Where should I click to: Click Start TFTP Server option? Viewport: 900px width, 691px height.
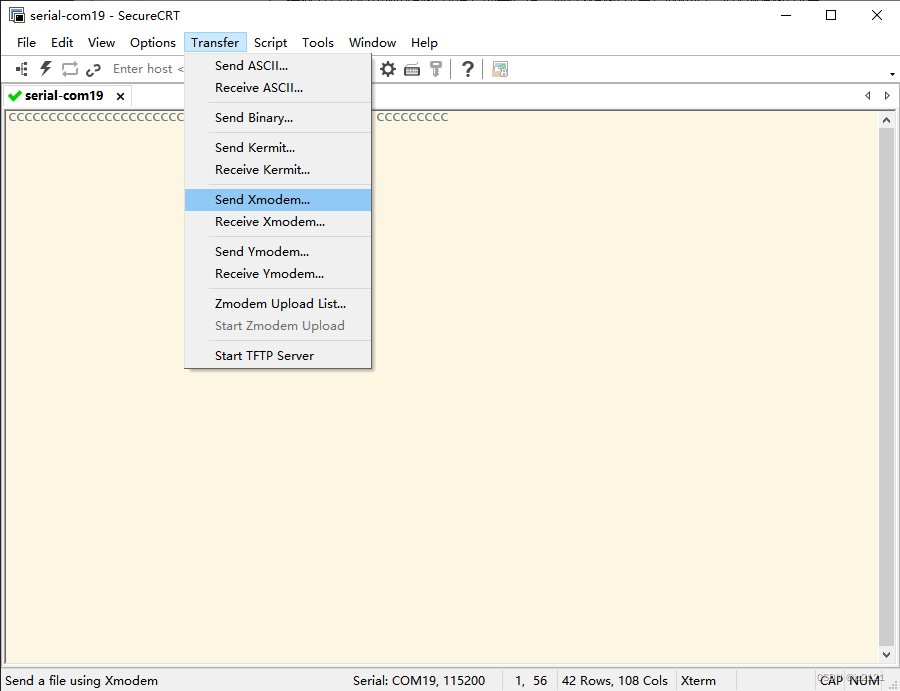coord(264,356)
